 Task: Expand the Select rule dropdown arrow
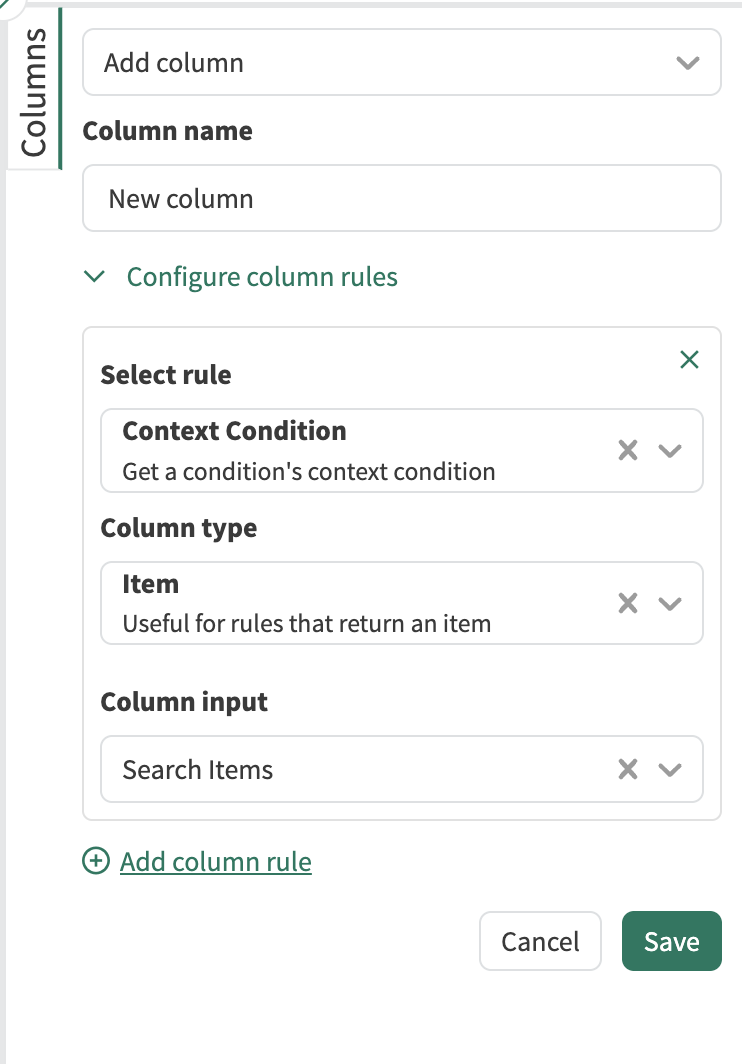click(670, 450)
